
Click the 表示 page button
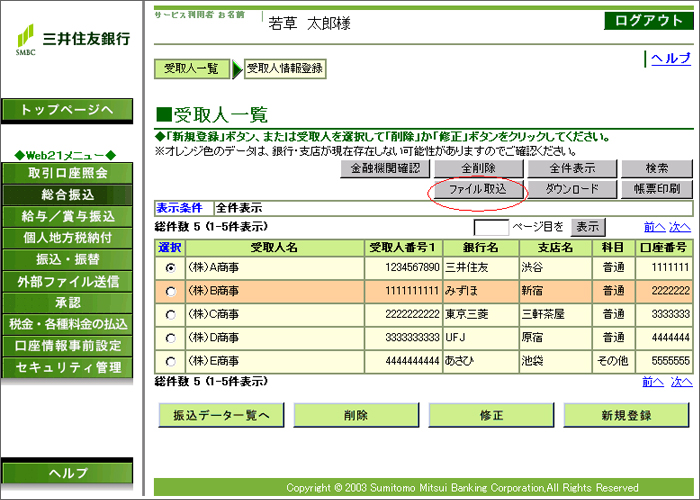click(x=588, y=227)
